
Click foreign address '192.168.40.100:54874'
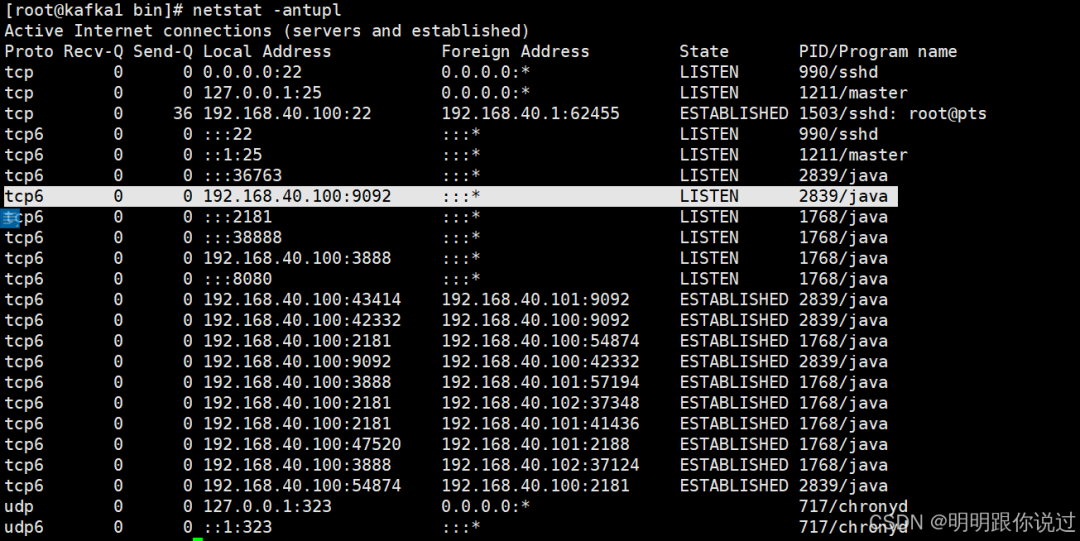540,341
